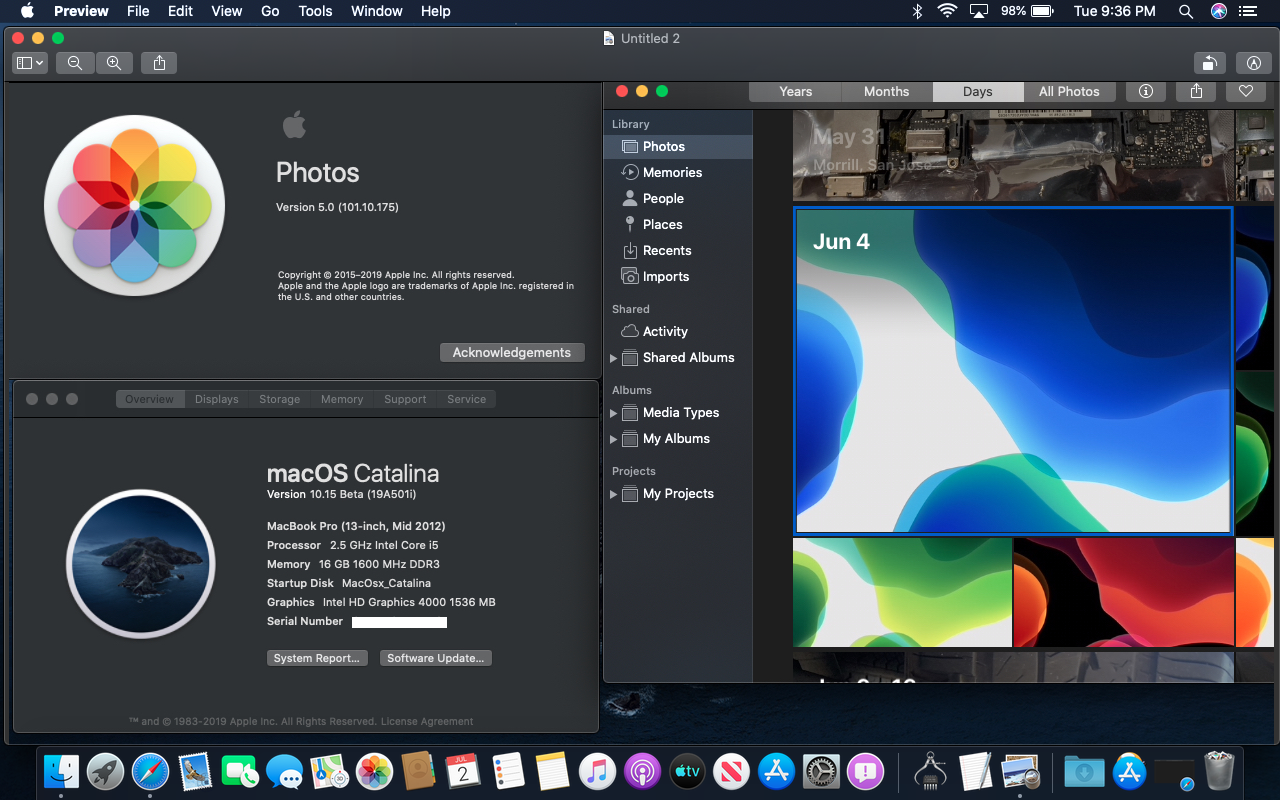
Task: Zoom out using Preview toolbar magnifier
Action: (75, 63)
